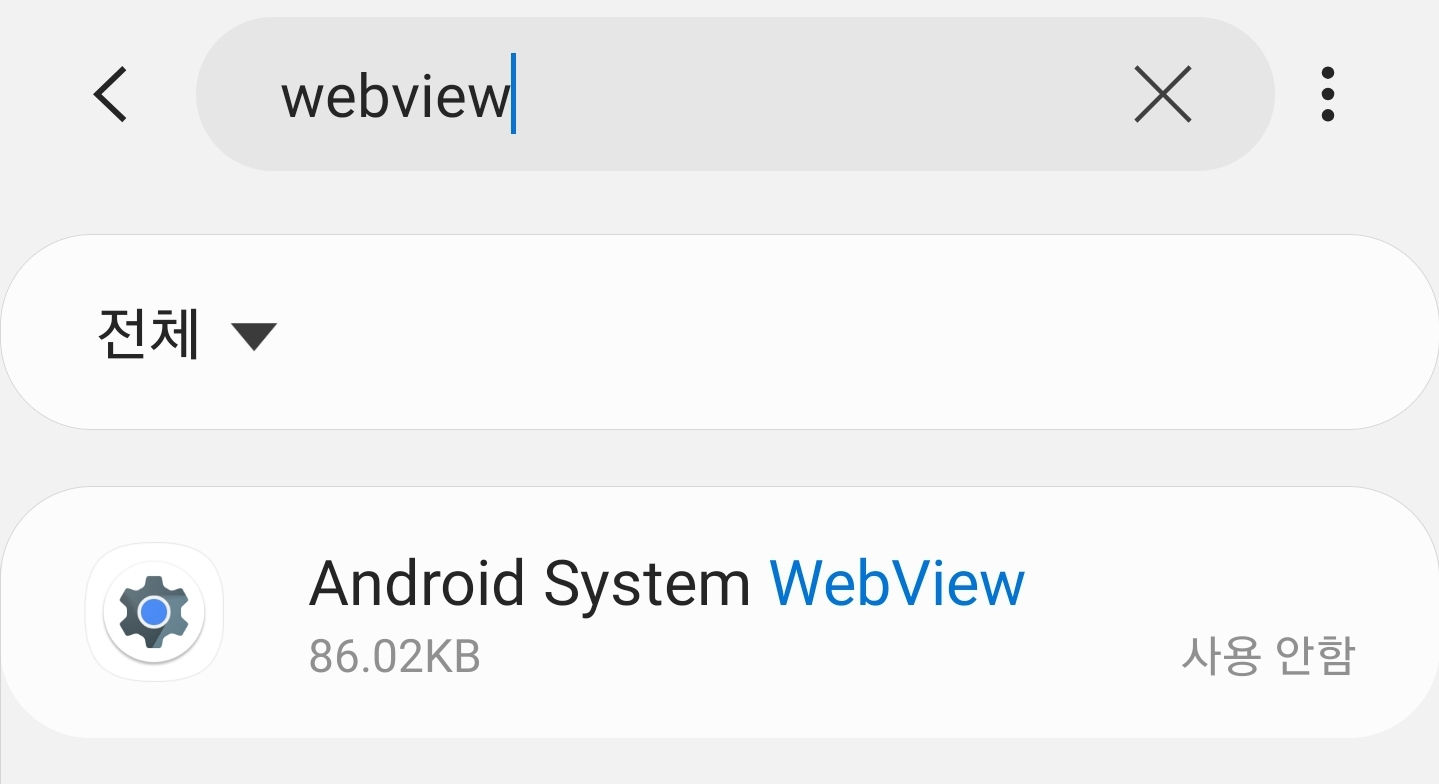The width and height of the screenshot is (1439, 784).
Task: Click the blue dot in the gear icon
Action: [154, 612]
